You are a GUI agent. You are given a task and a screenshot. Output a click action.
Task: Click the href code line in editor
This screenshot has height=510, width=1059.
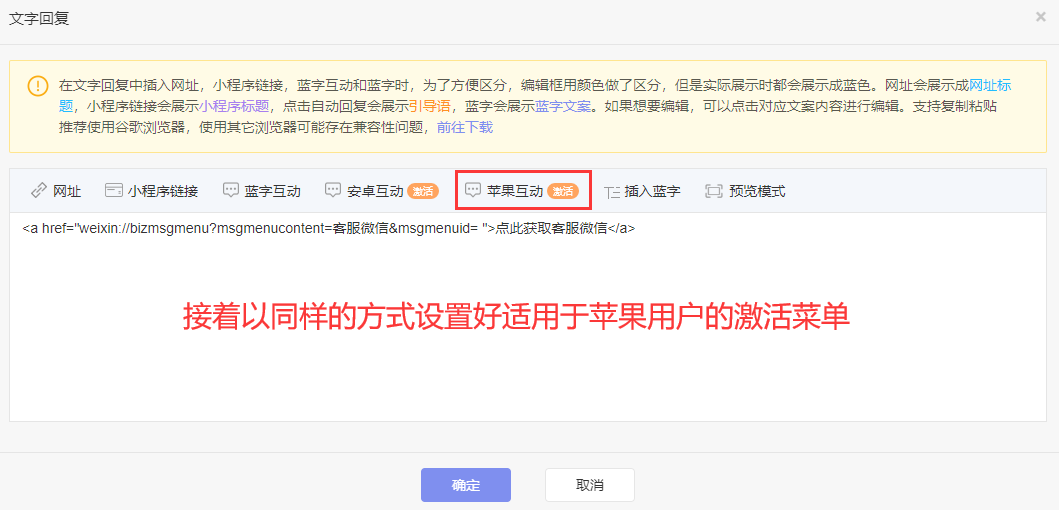(328, 228)
